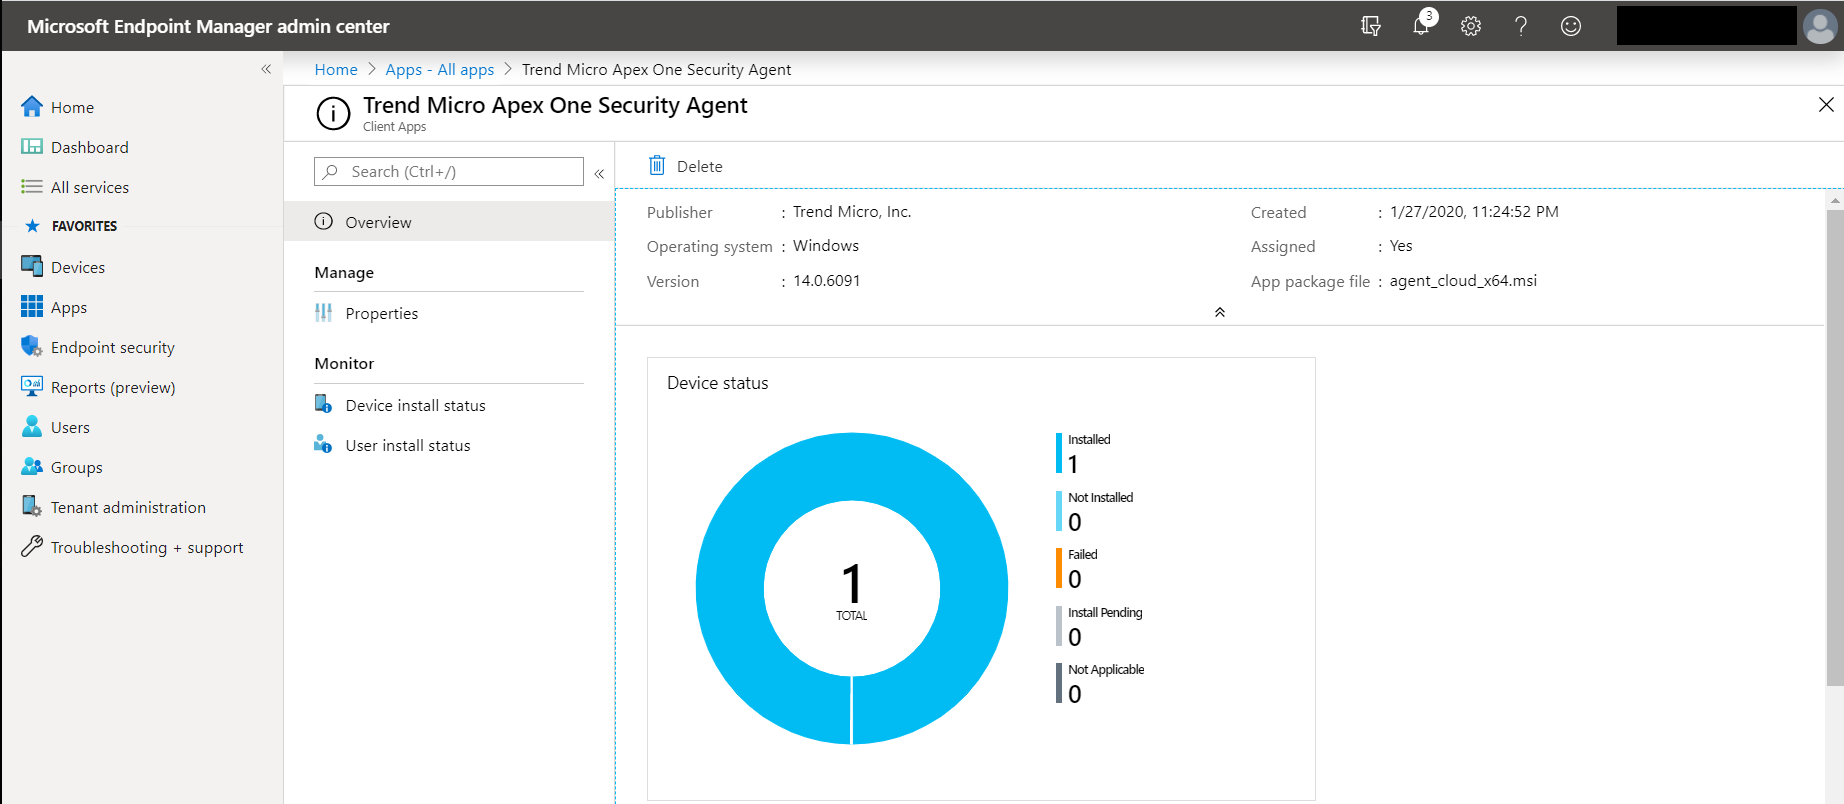
Task: Collapse the app resource menu panel
Action: tap(599, 174)
